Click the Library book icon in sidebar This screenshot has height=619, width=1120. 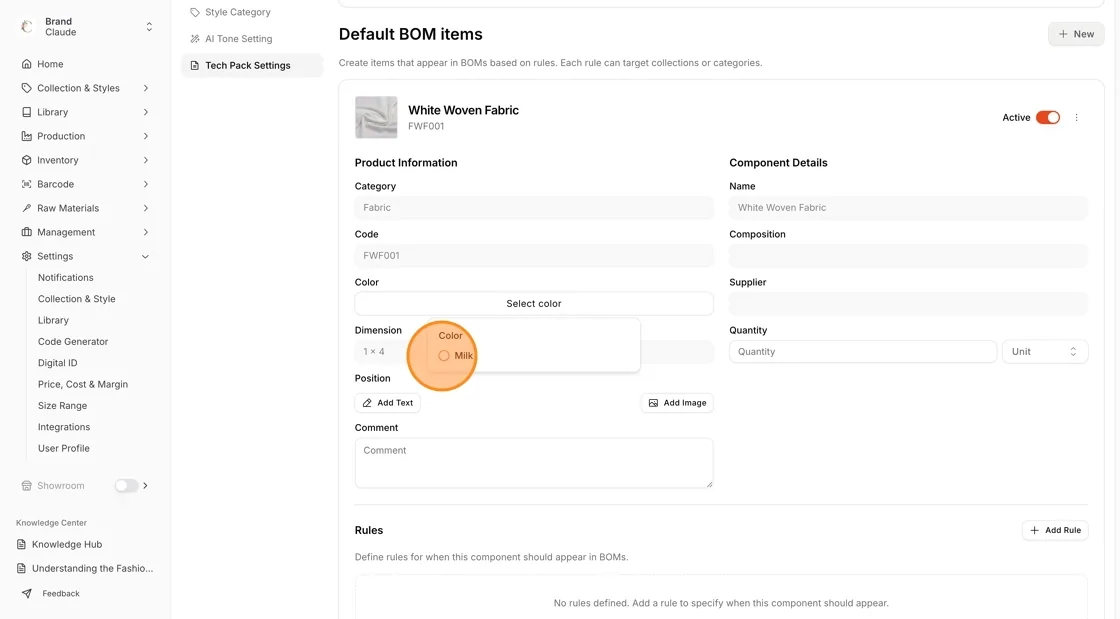(26, 112)
